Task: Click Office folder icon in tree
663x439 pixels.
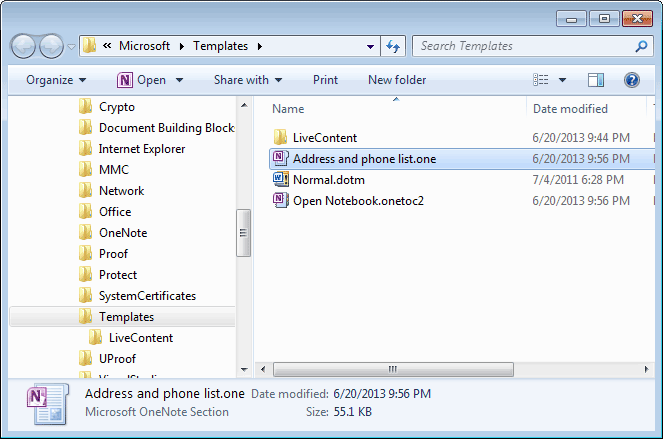Action: point(85,211)
